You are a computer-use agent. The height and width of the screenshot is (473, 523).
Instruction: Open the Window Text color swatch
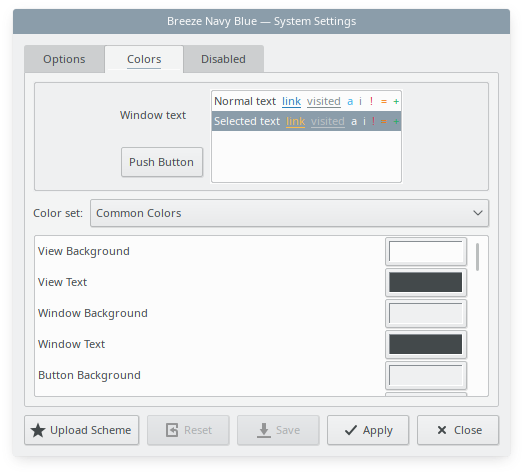point(426,344)
